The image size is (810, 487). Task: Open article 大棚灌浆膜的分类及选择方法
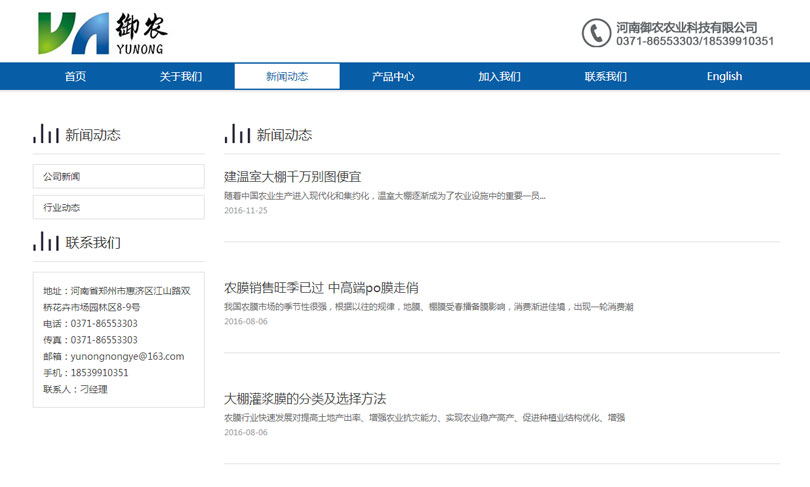click(305, 399)
